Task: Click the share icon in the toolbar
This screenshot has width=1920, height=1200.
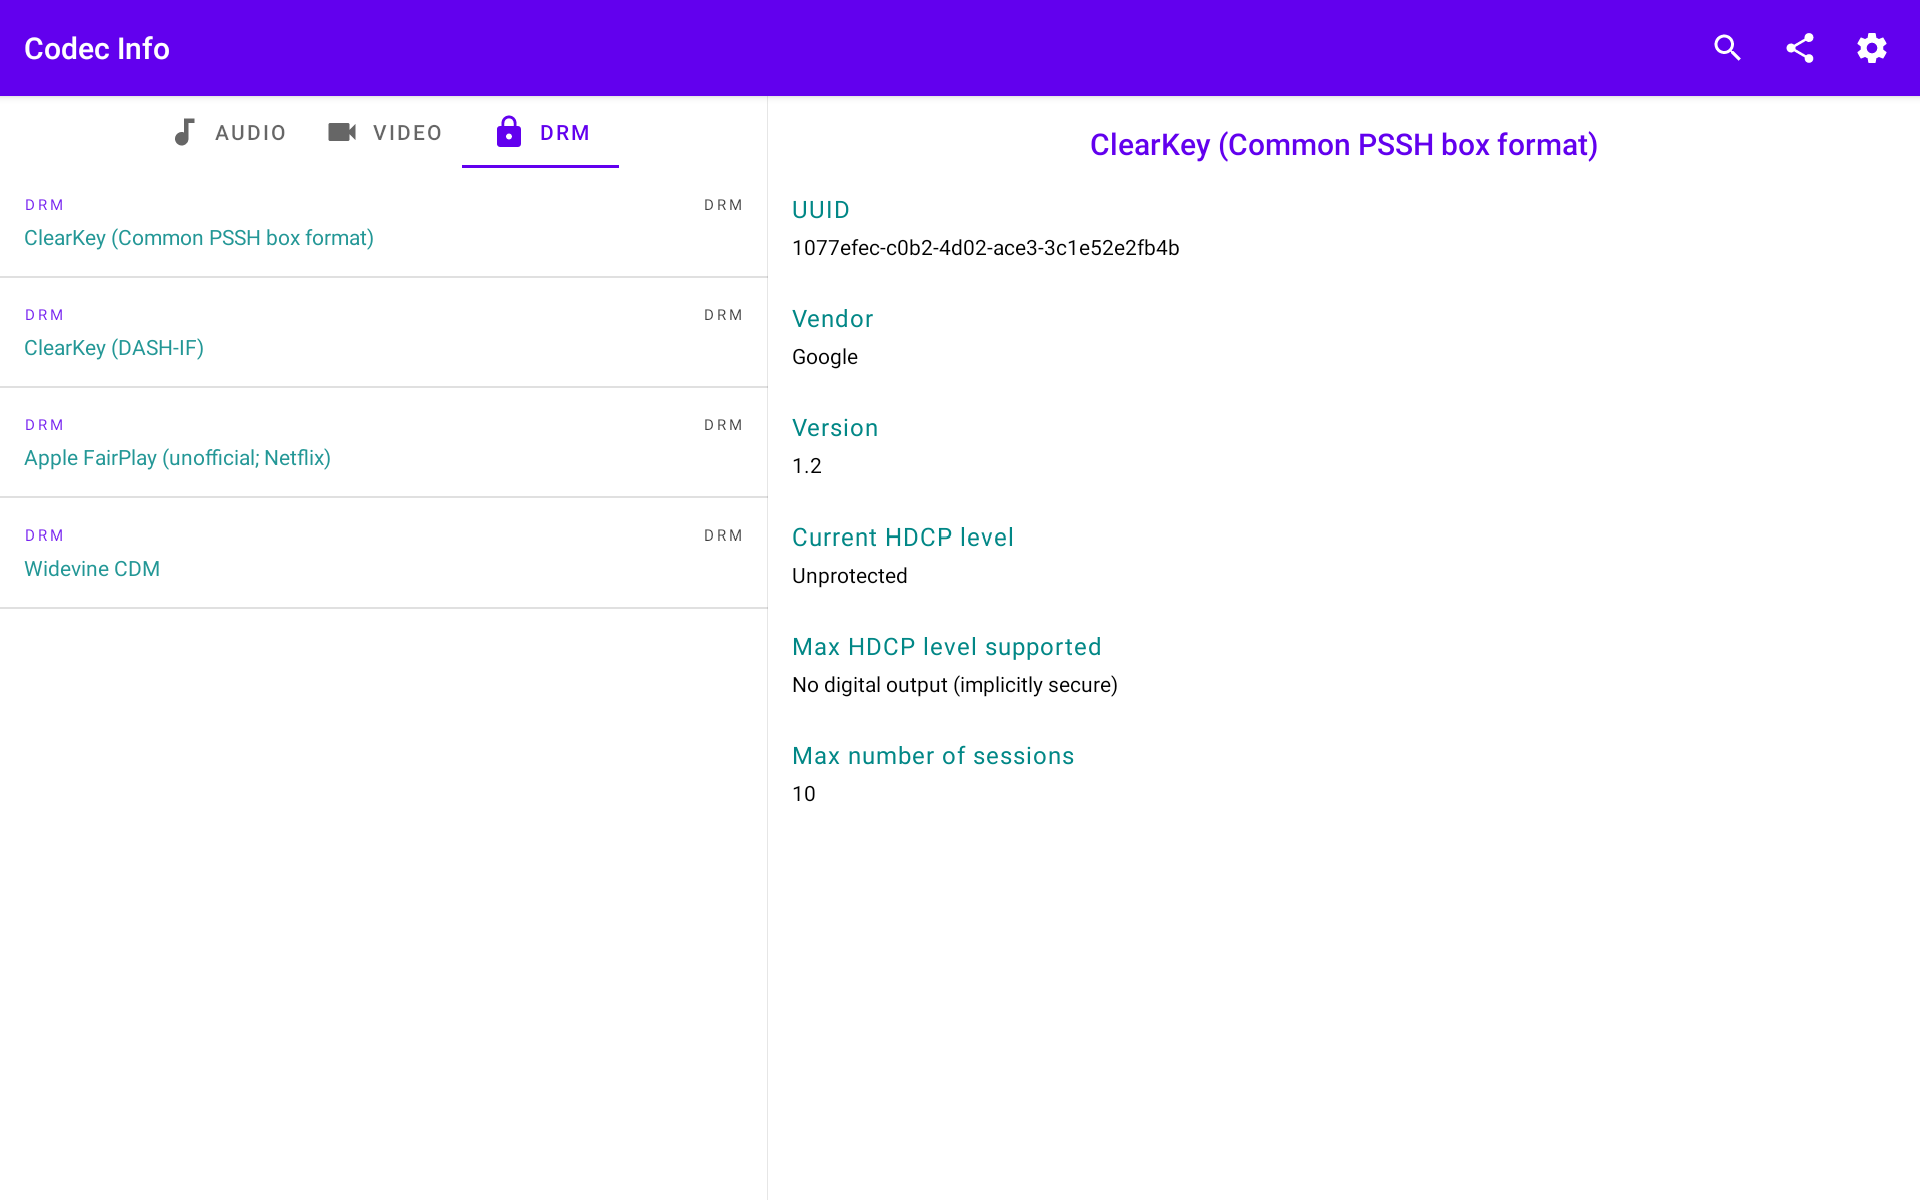Action: click(x=1800, y=47)
